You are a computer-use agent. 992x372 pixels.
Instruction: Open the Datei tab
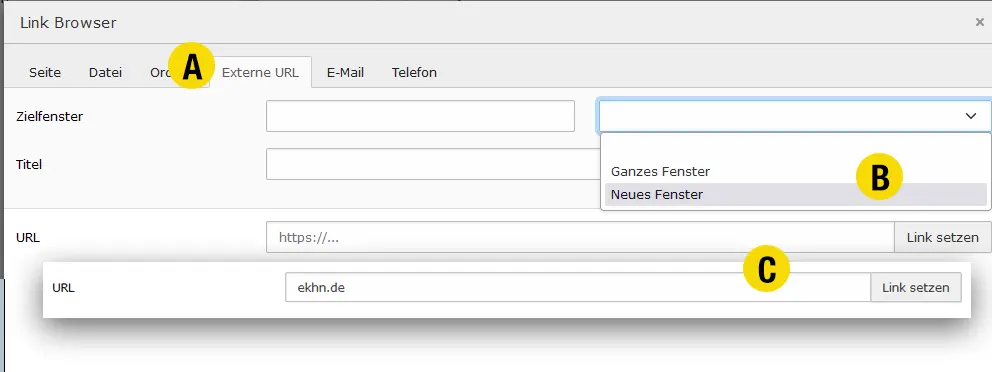coord(105,72)
